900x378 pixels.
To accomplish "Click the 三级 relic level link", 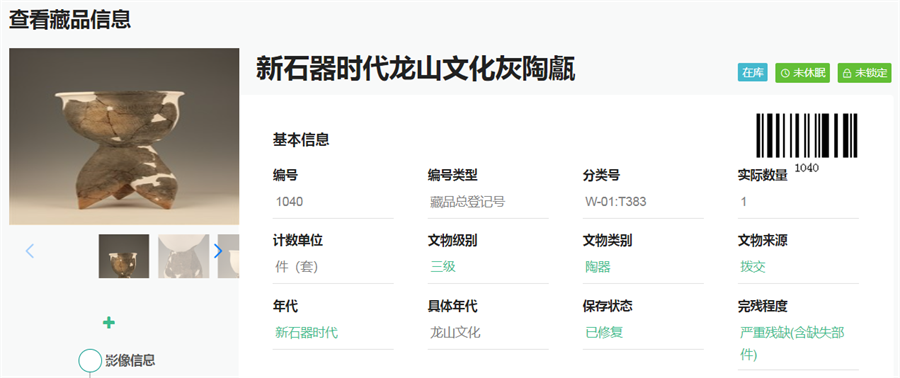I will coord(443,267).
